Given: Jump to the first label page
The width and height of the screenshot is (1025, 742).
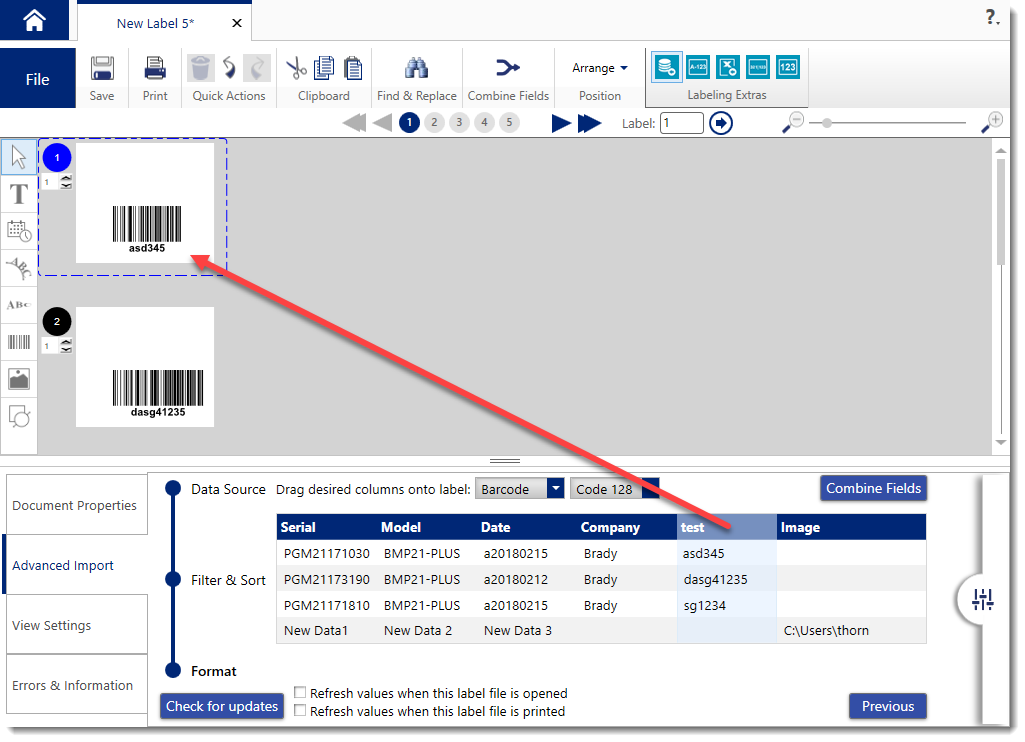Looking at the screenshot, I should tap(354, 123).
